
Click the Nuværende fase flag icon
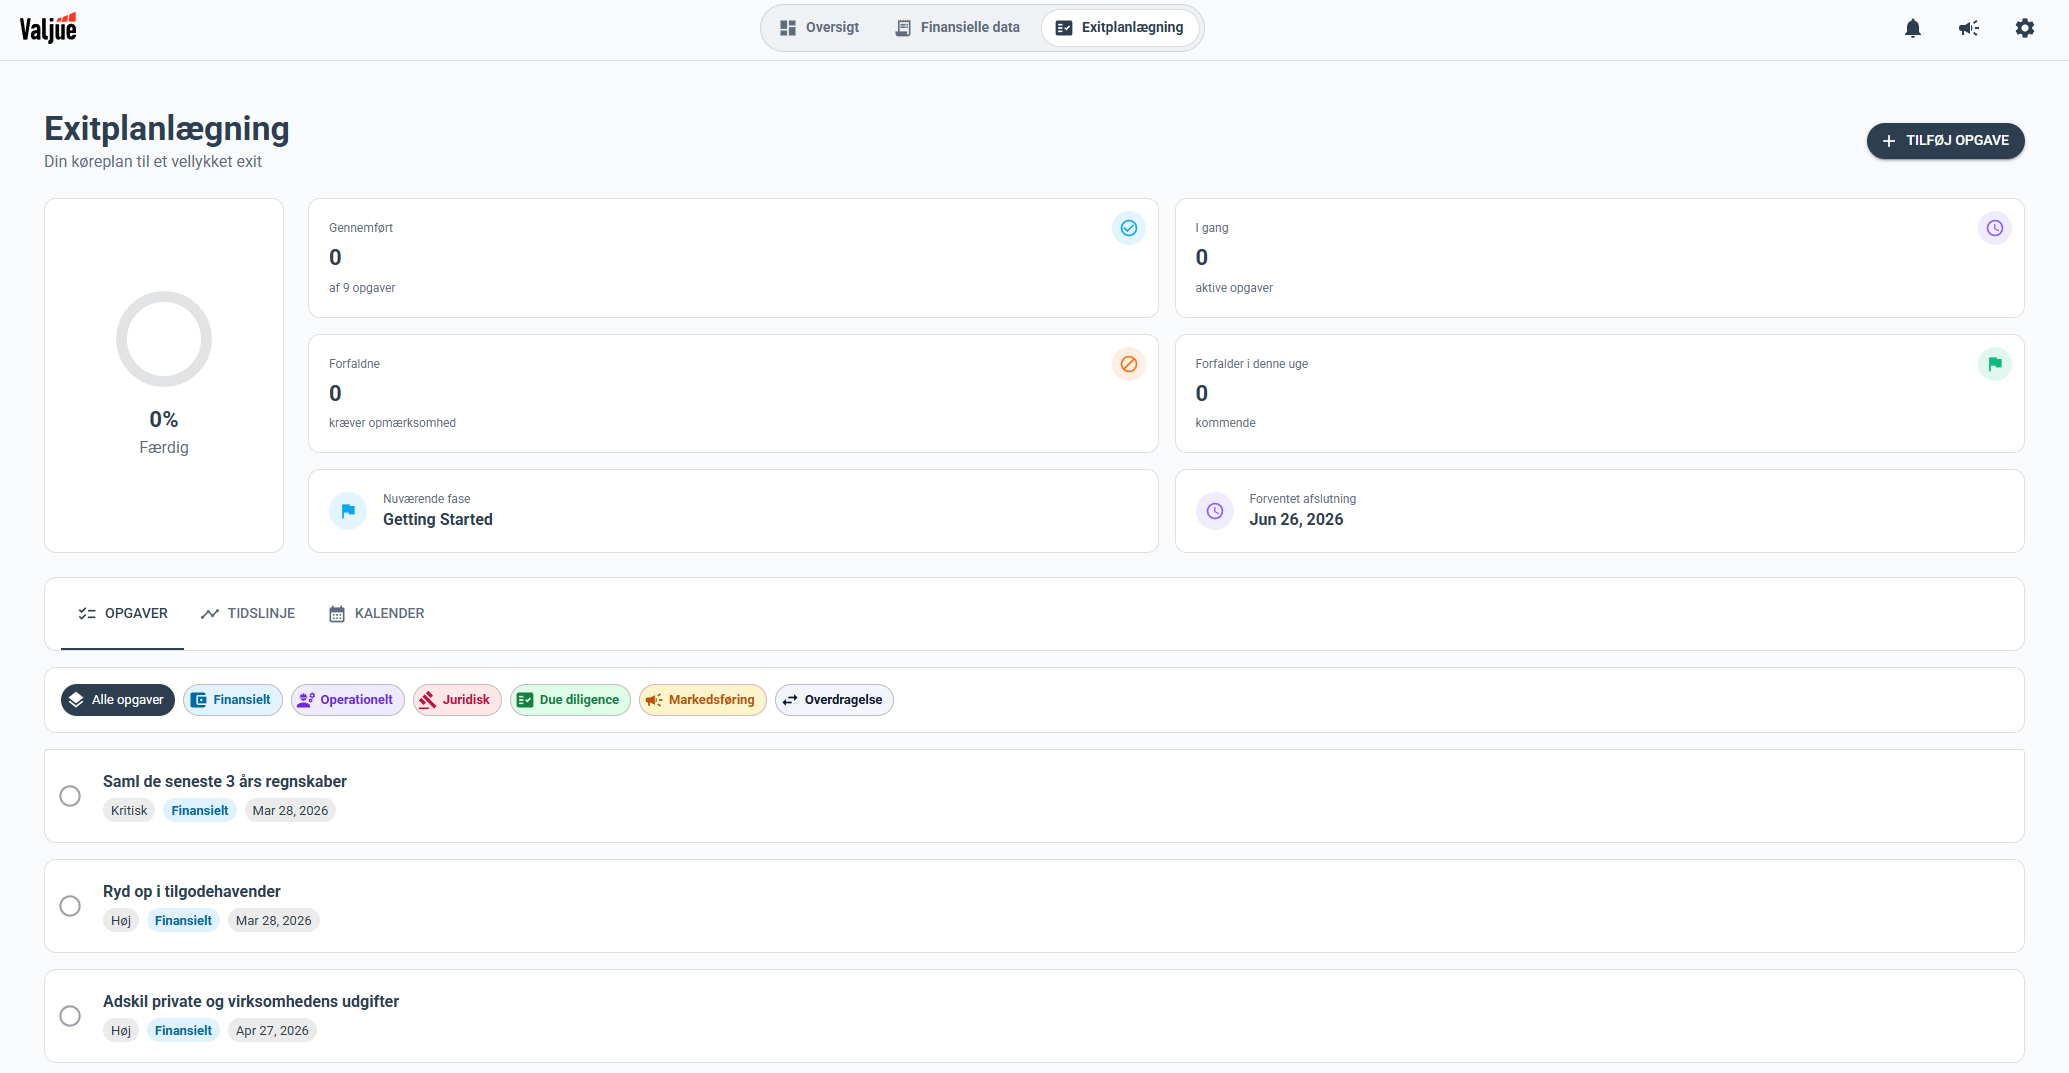[348, 511]
